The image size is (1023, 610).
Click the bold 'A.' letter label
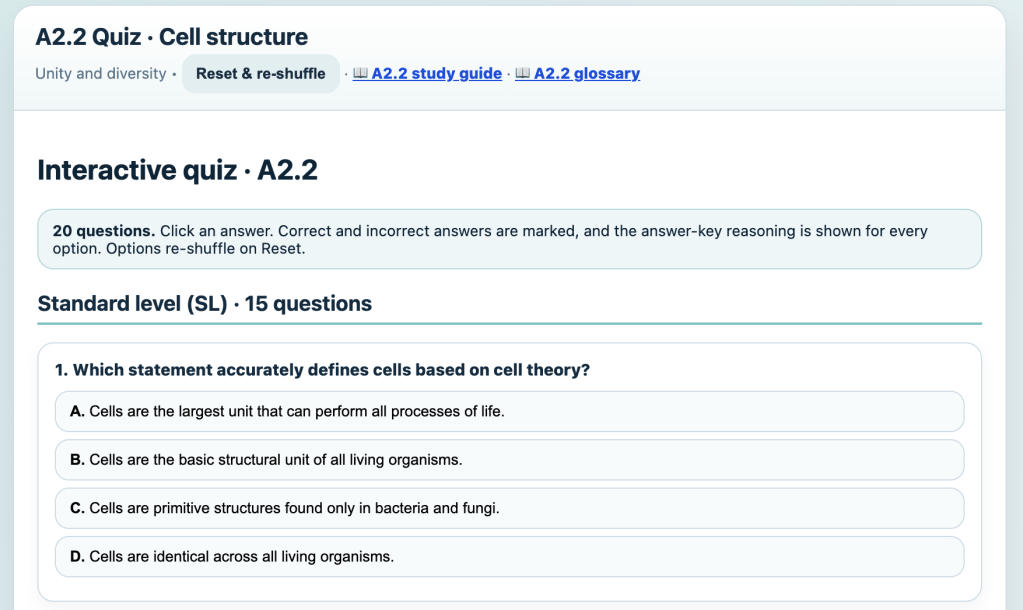77,412
